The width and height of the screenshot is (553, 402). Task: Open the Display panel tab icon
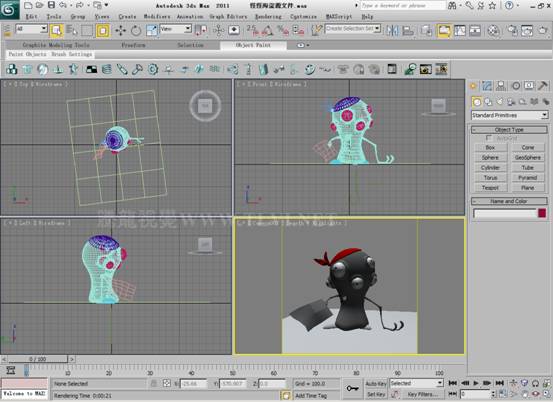pos(529,85)
